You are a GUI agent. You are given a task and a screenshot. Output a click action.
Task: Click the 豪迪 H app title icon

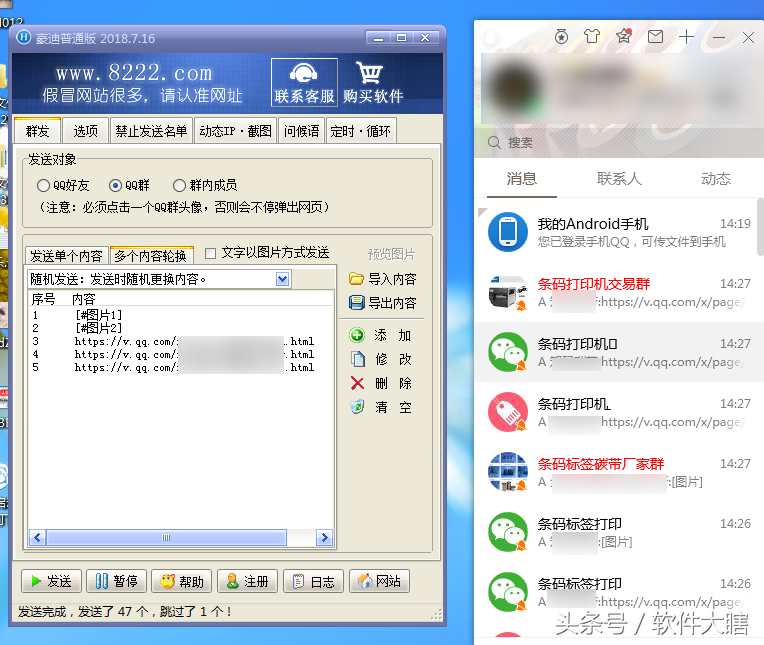coord(24,37)
